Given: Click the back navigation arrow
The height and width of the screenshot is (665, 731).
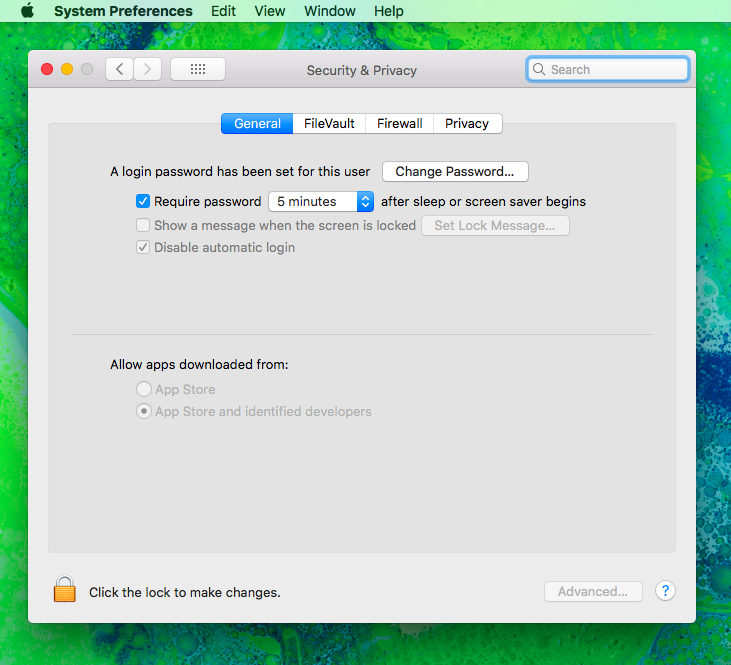Looking at the screenshot, I should (119, 69).
